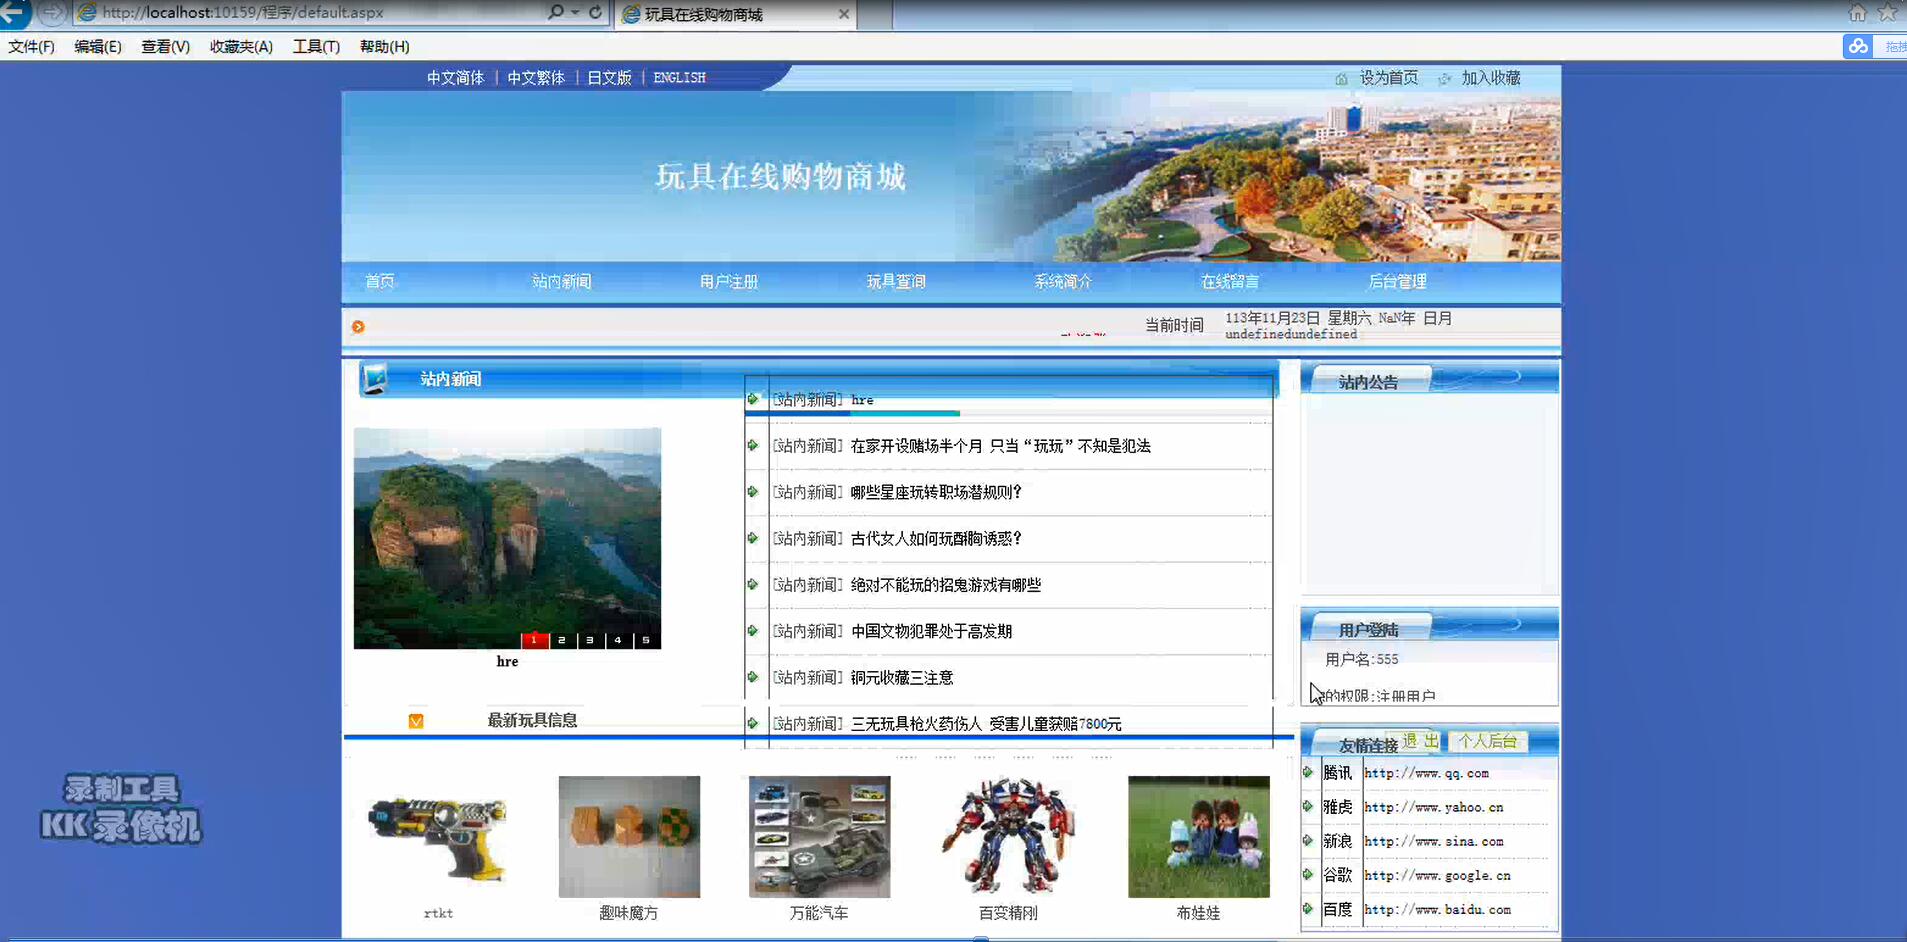The image size is (1907, 942).
Task: Open 腾讯 link http://www.qq.com
Action: coord(1426,773)
